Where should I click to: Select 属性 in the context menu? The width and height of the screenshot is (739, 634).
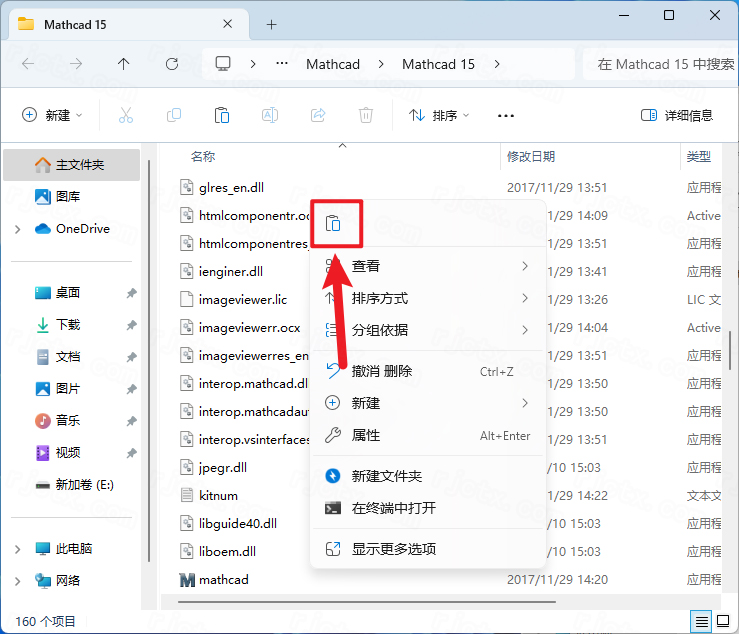[x=366, y=435]
